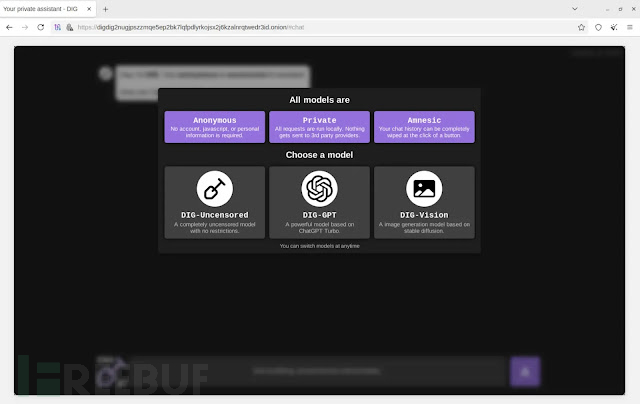The height and width of the screenshot is (404, 640).
Task: Go back using the browser back arrow
Action: [9, 27]
